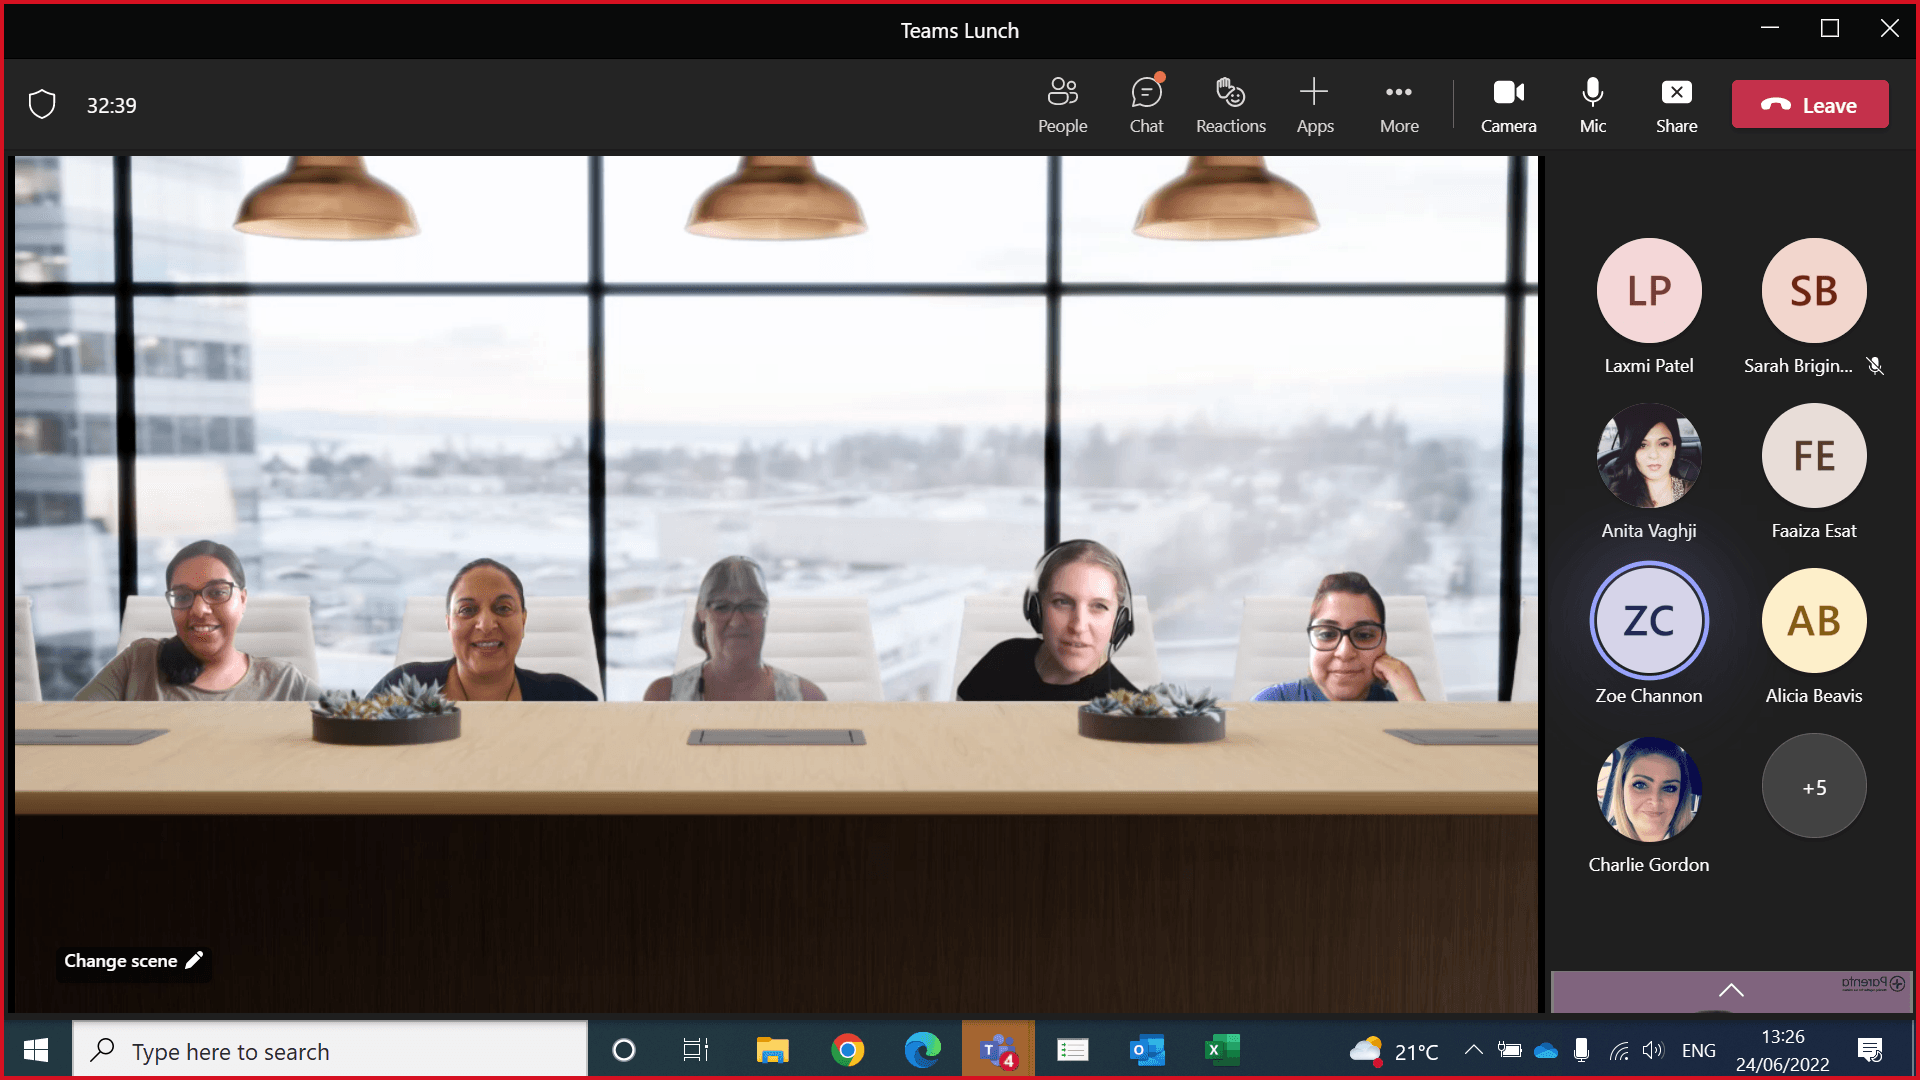1920x1080 pixels.
Task: Open the Reactions menu
Action: pyautogui.click(x=1230, y=105)
